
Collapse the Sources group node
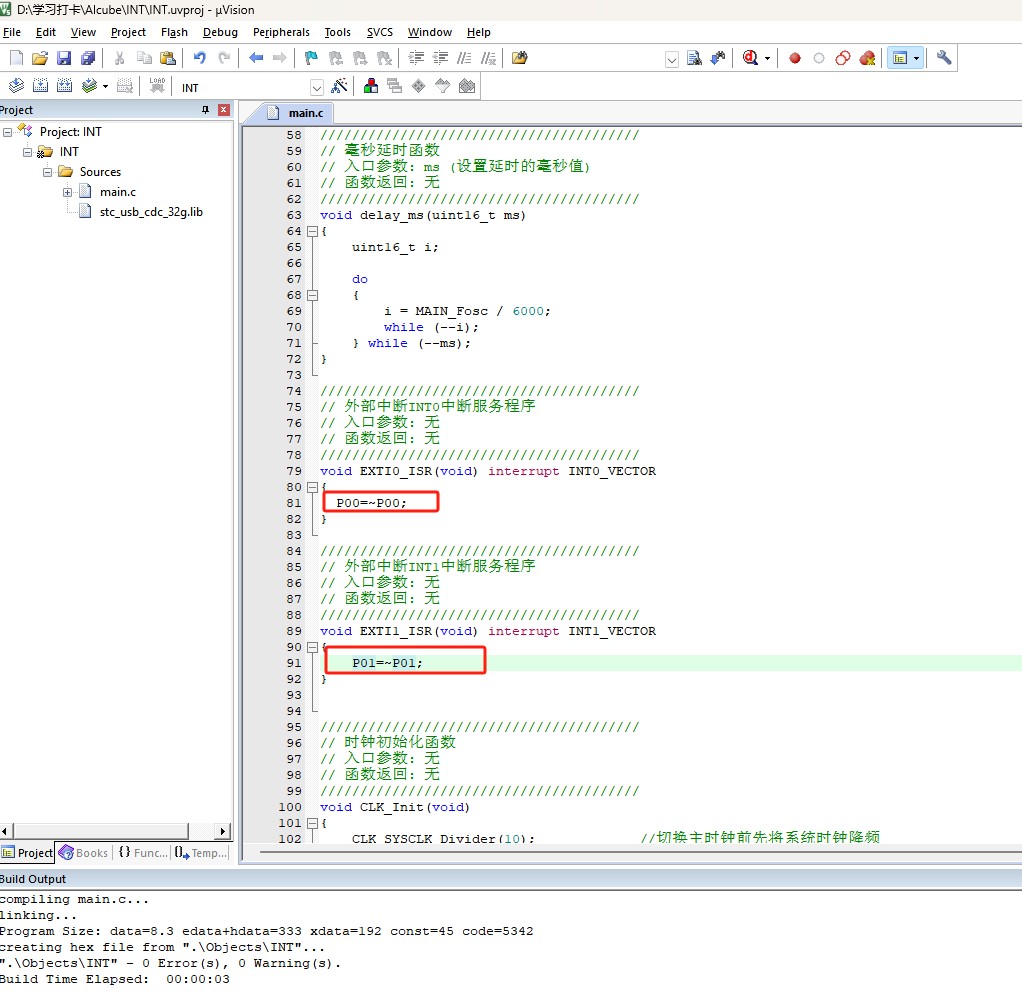48,173
